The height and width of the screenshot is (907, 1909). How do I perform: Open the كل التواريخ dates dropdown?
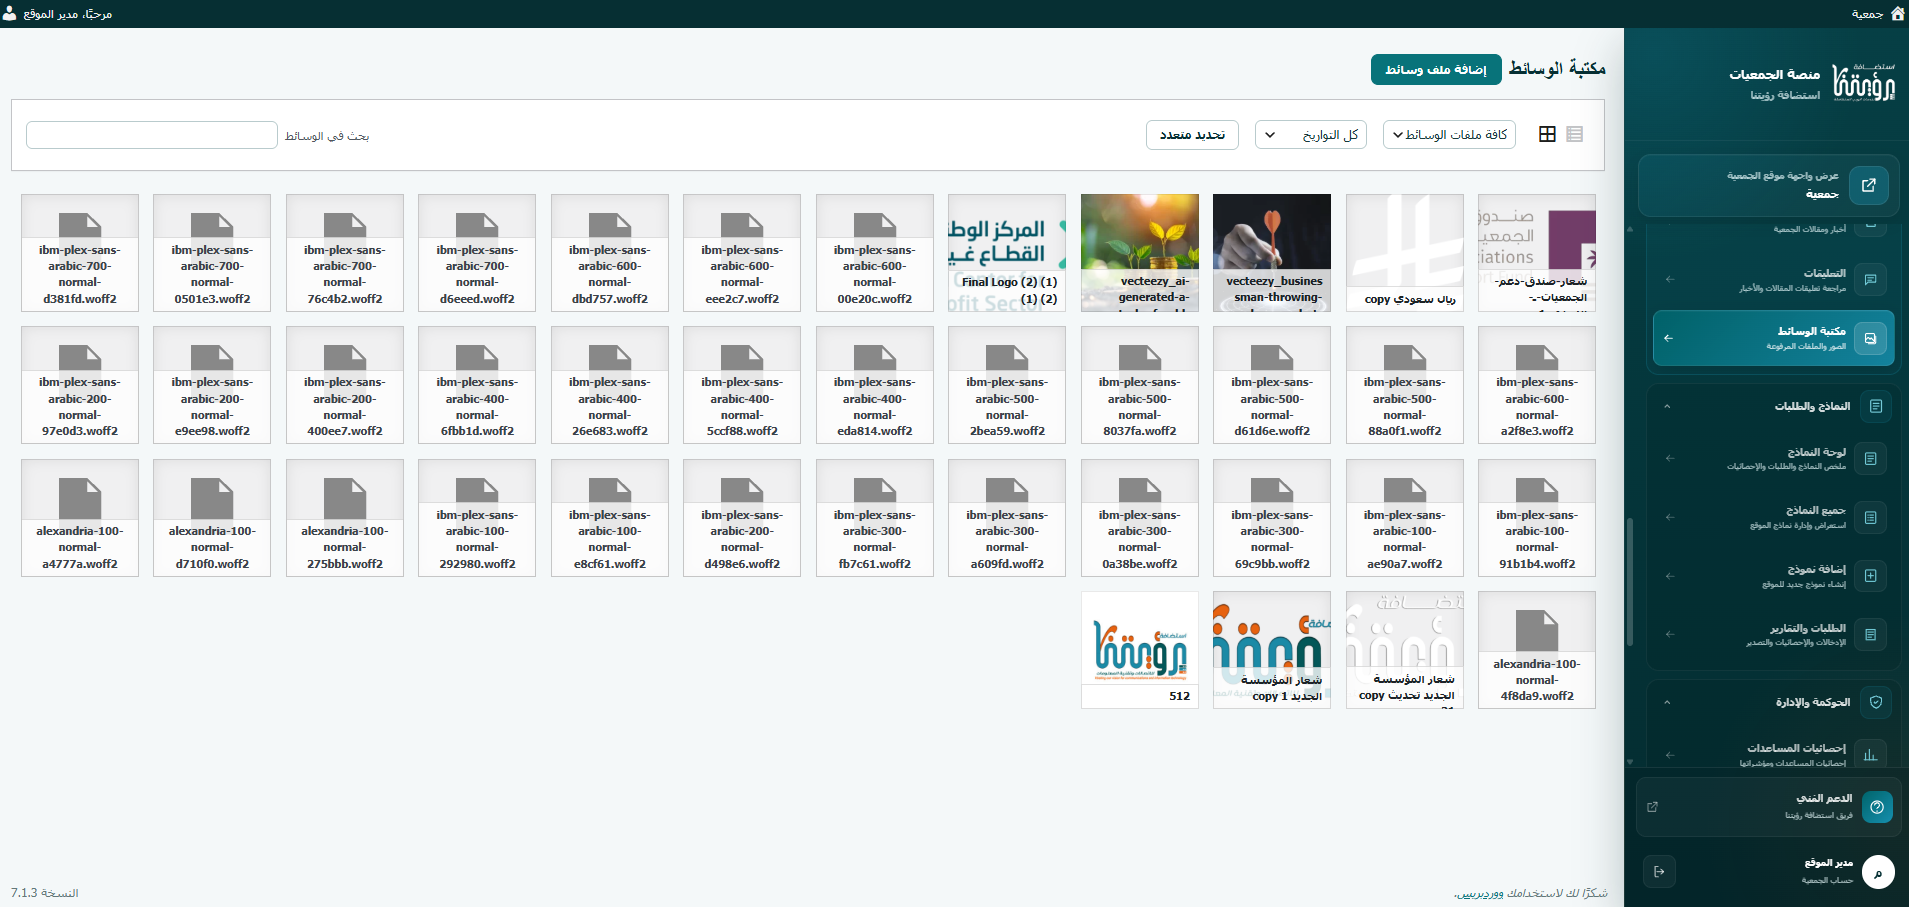click(1311, 135)
